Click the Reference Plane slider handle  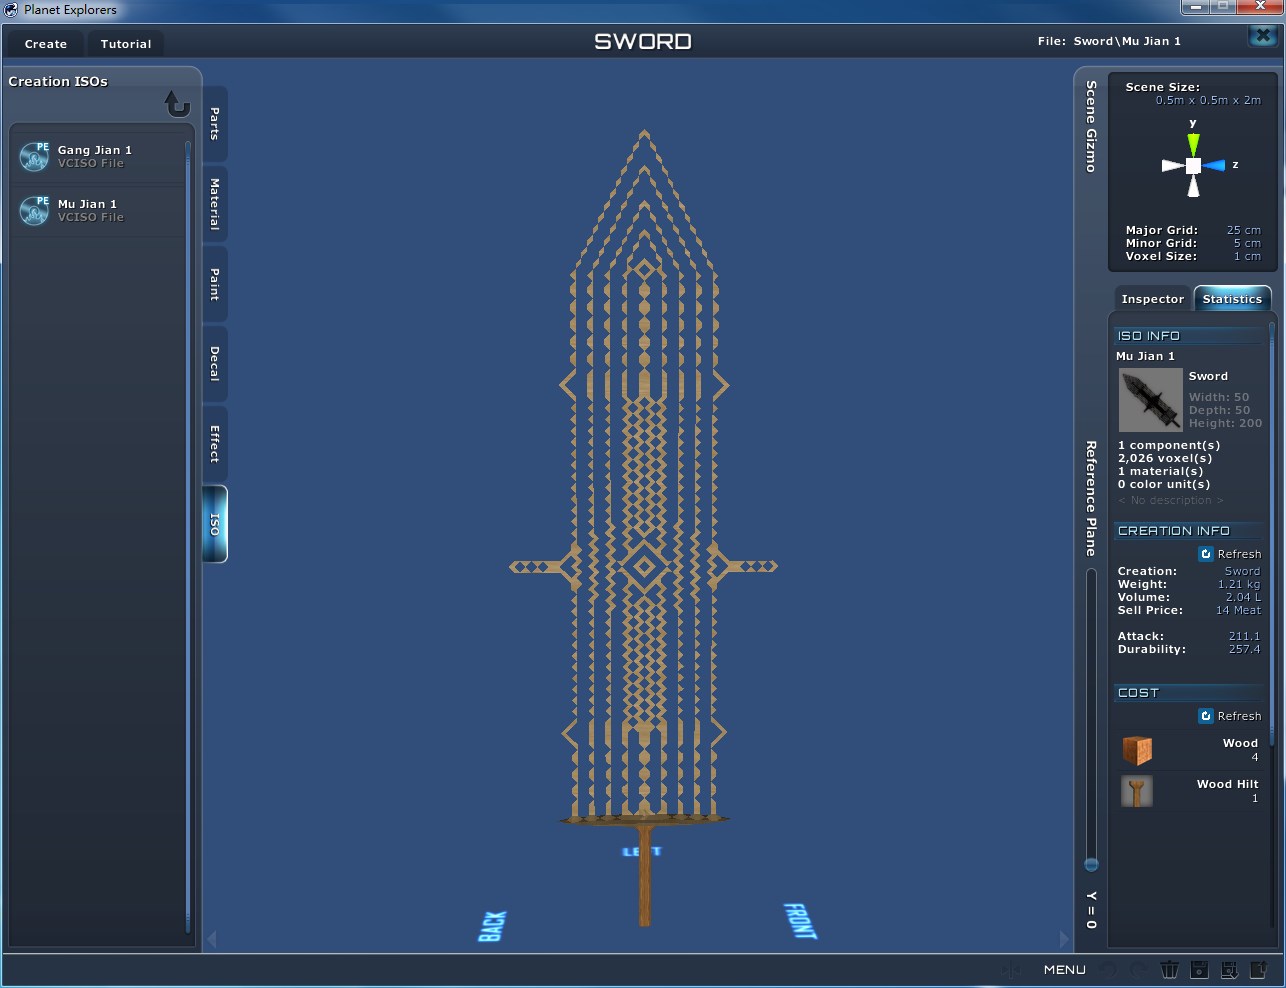tap(1091, 864)
